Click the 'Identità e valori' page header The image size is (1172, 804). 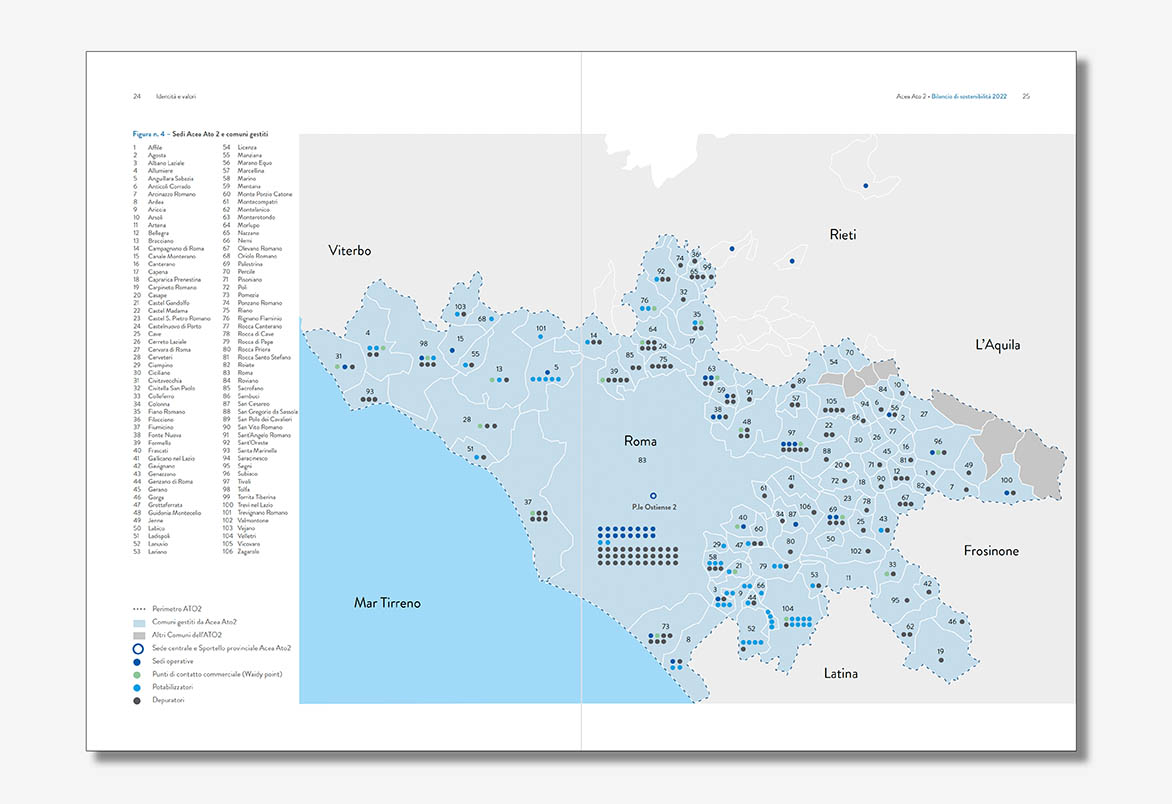tap(176, 96)
